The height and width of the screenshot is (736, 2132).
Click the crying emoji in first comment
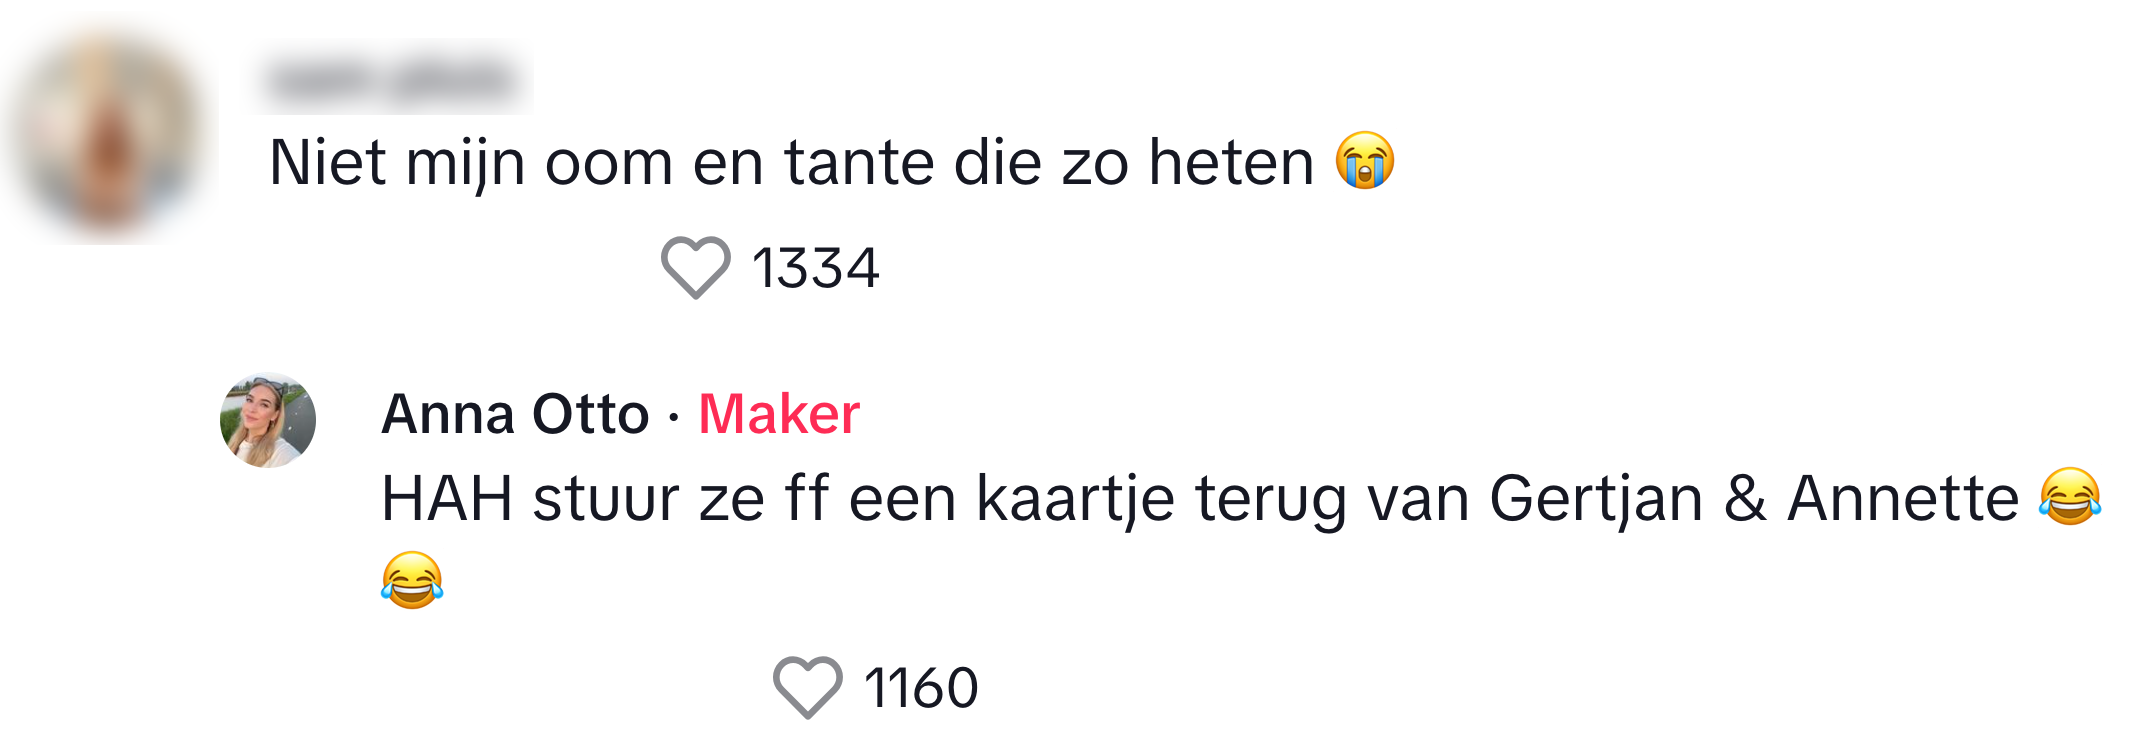1365,161
